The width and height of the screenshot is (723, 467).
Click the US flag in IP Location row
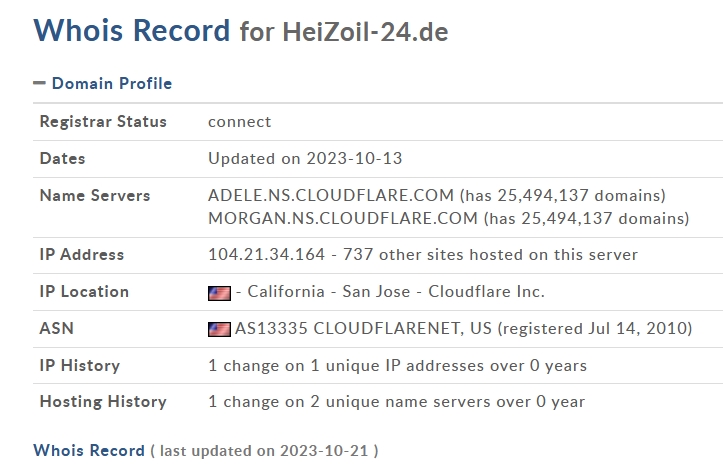219,293
